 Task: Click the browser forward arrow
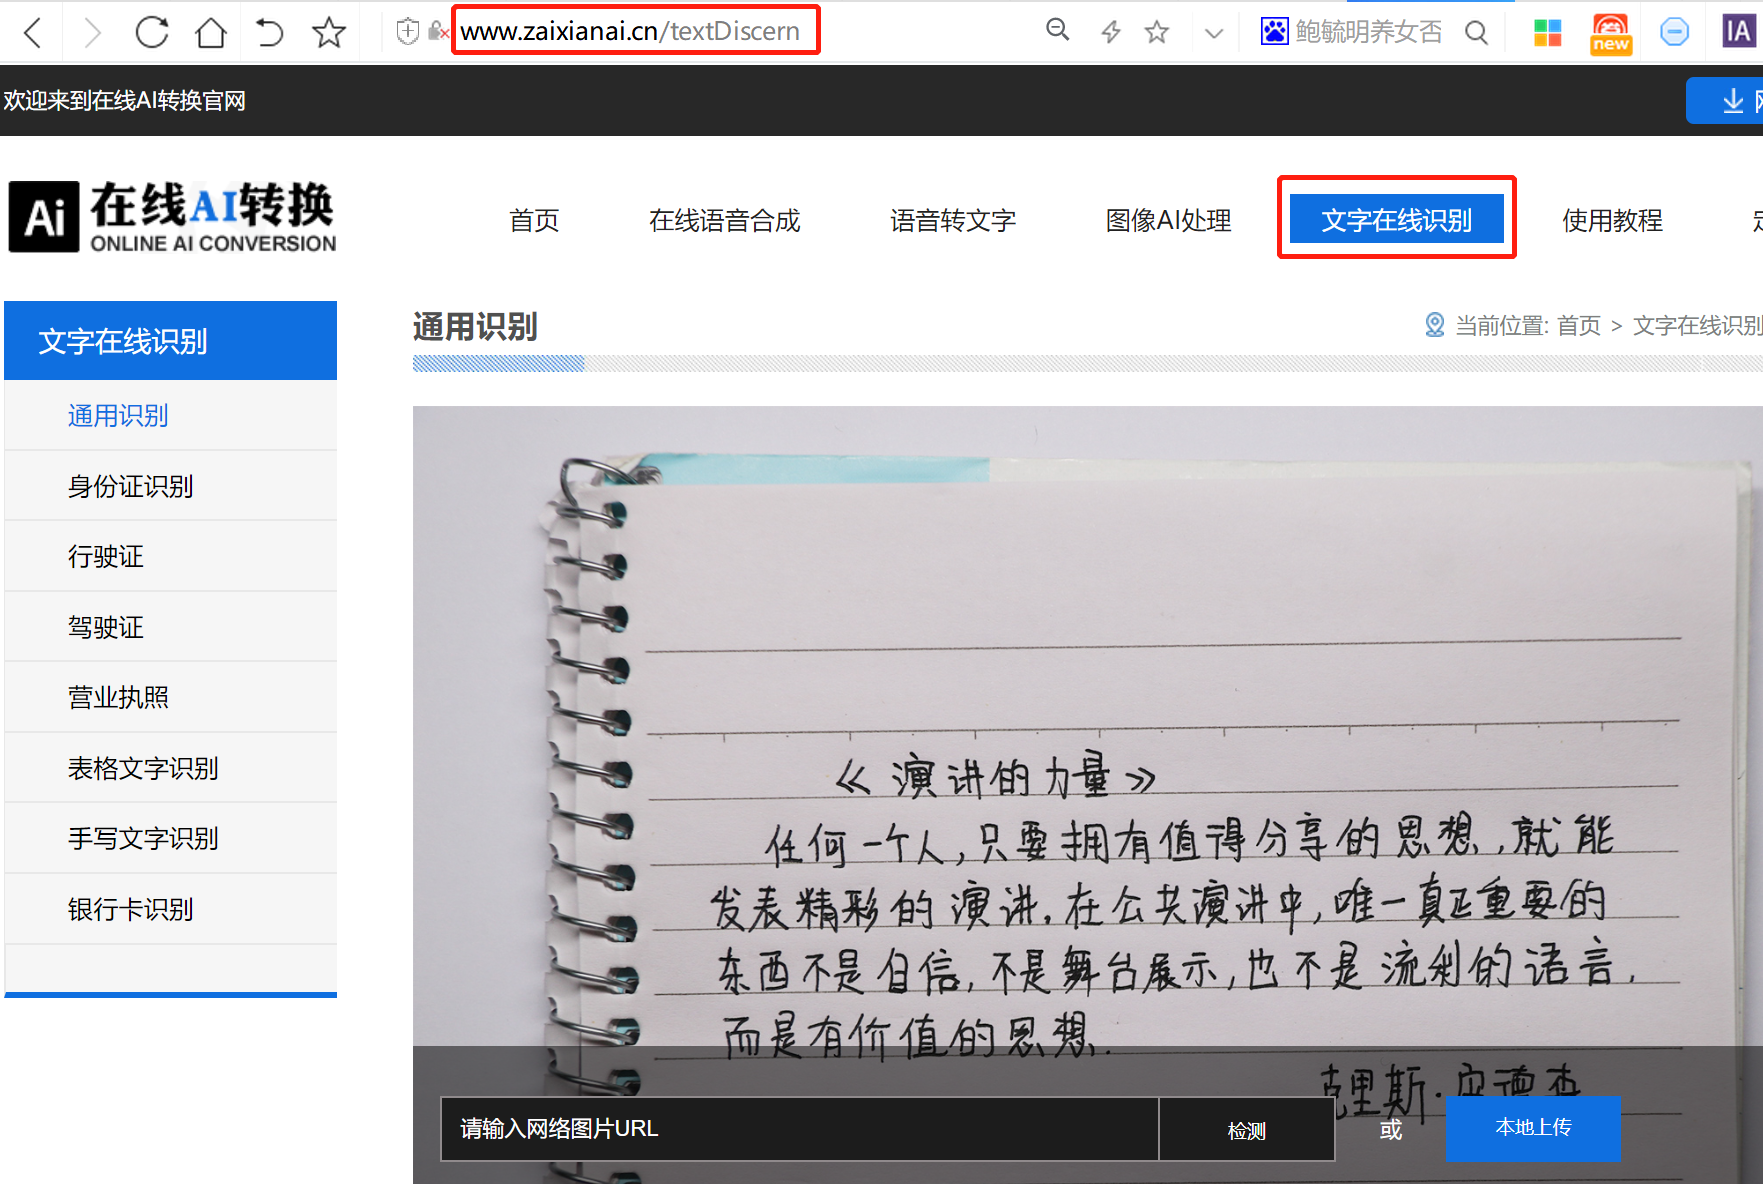92,33
